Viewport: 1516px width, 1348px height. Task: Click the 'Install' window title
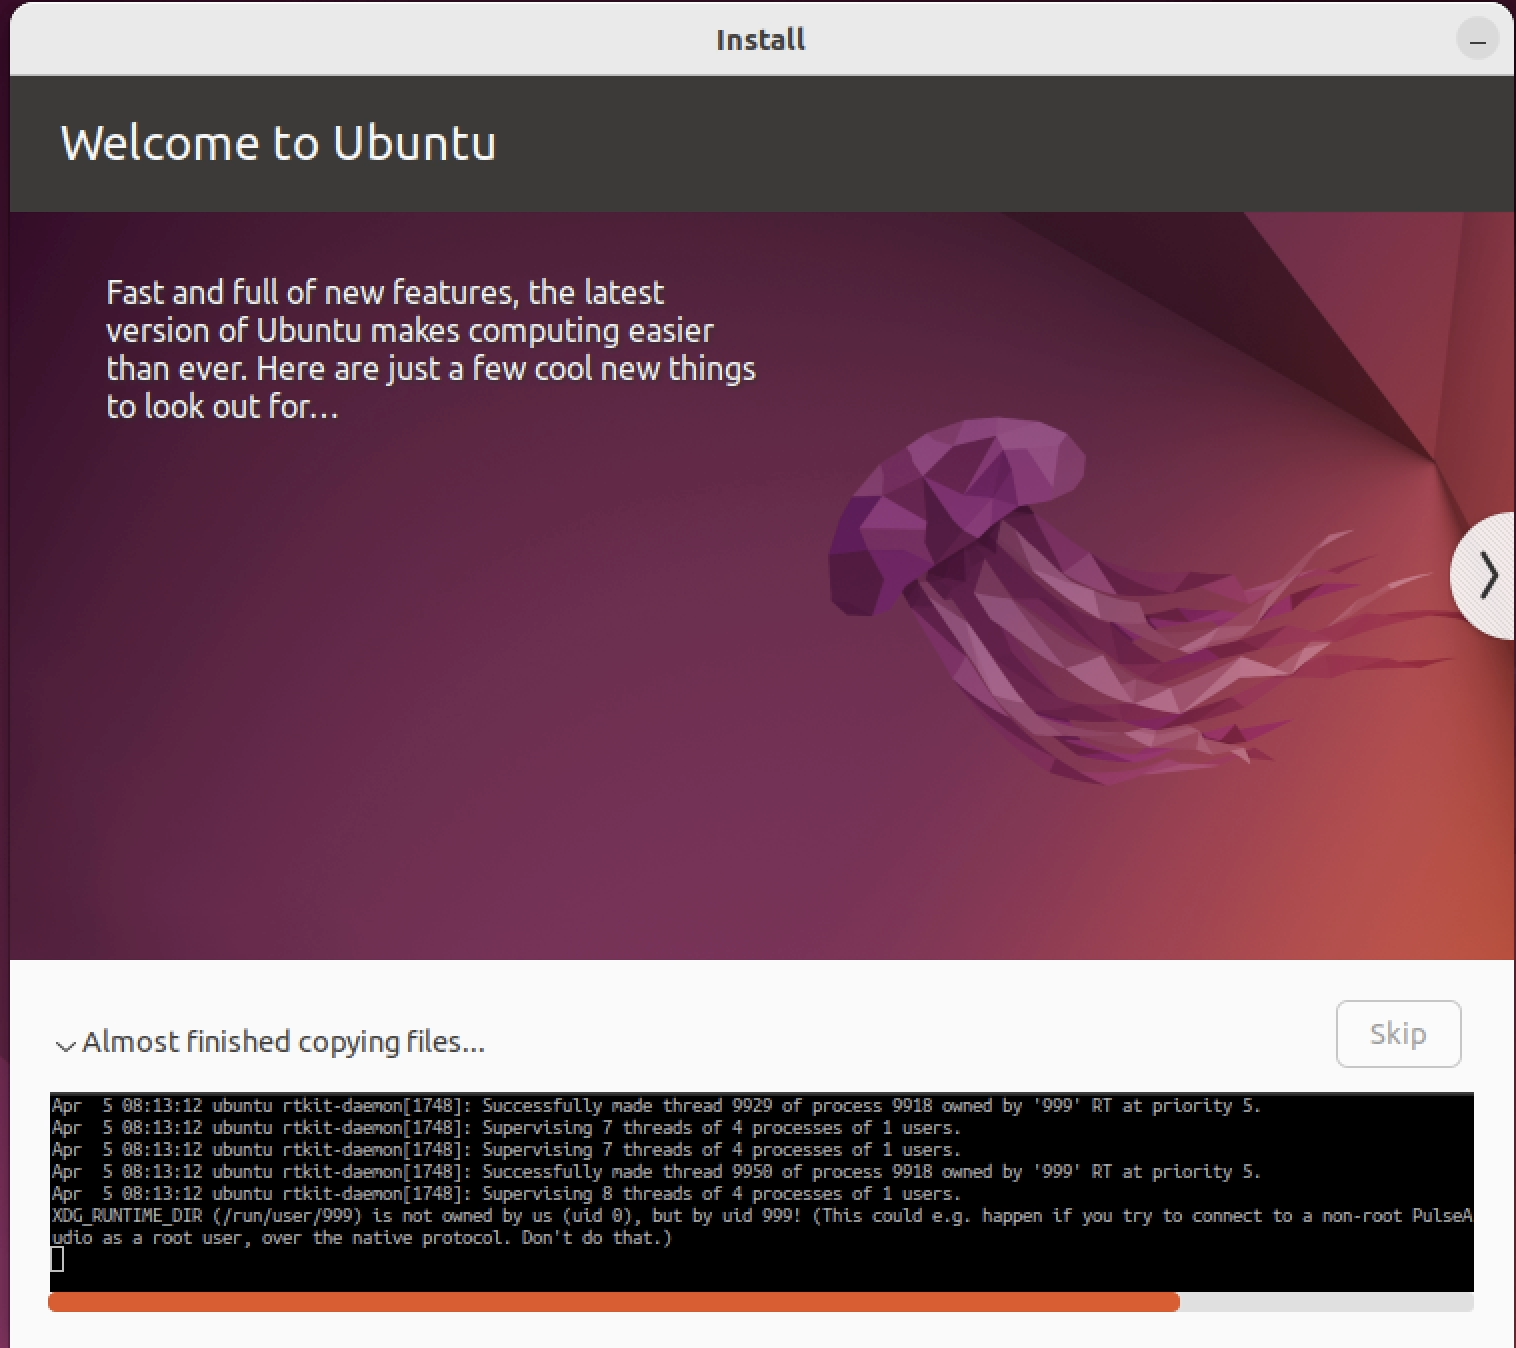760,40
